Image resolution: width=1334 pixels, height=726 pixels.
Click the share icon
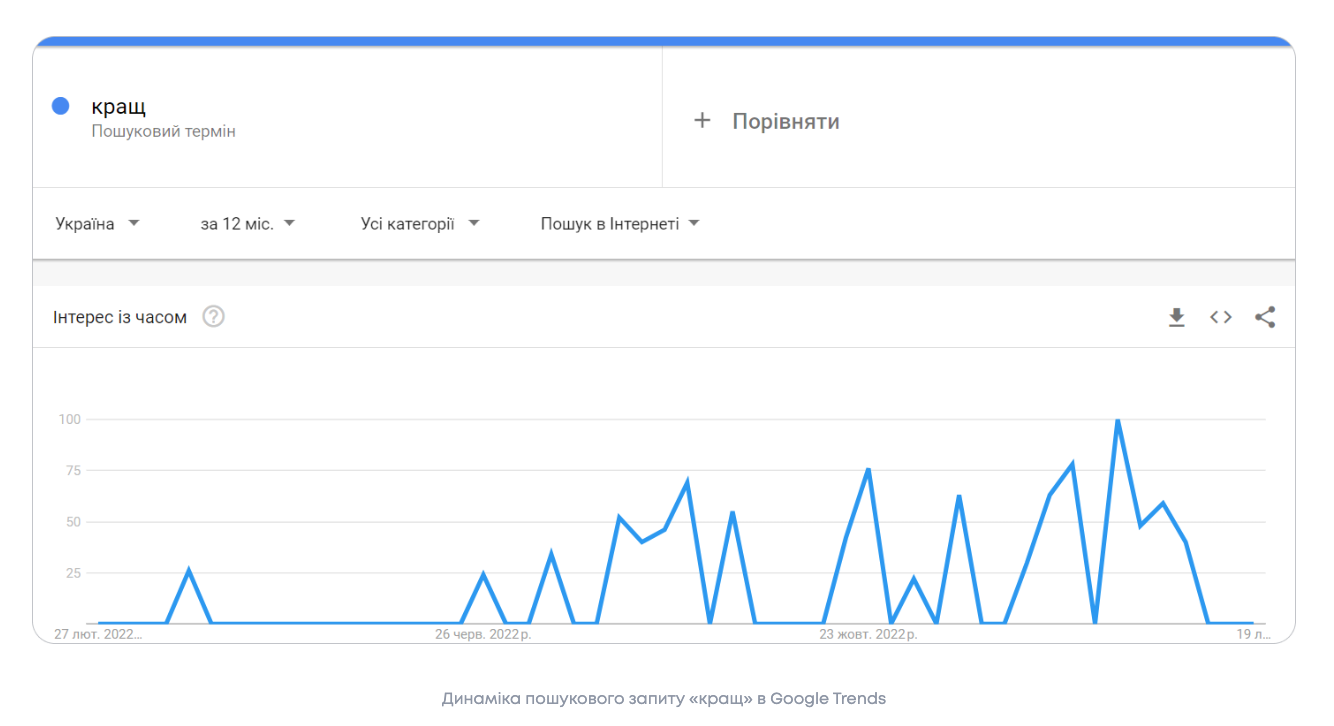(x=1265, y=317)
